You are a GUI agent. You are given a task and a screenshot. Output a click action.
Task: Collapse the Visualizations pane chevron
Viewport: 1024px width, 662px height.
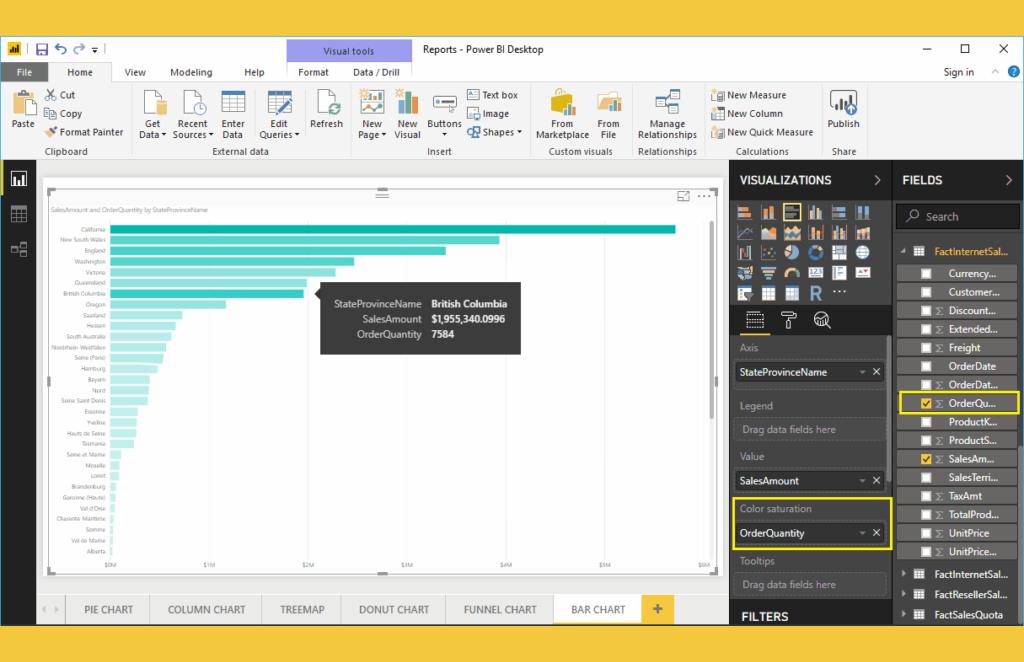click(877, 180)
